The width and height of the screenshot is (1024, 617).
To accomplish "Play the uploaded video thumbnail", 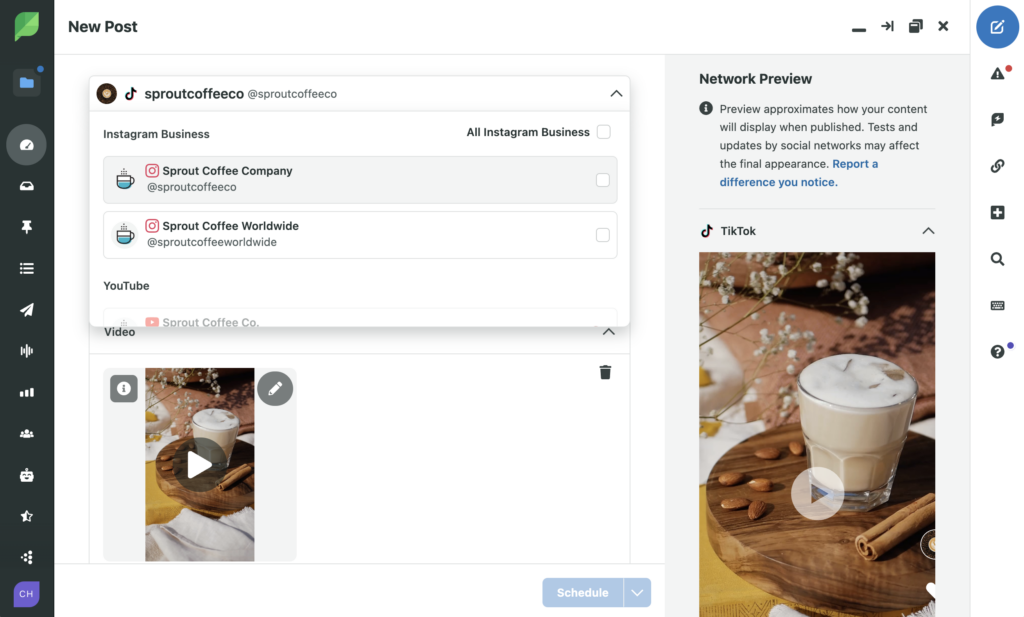I will (200, 464).
